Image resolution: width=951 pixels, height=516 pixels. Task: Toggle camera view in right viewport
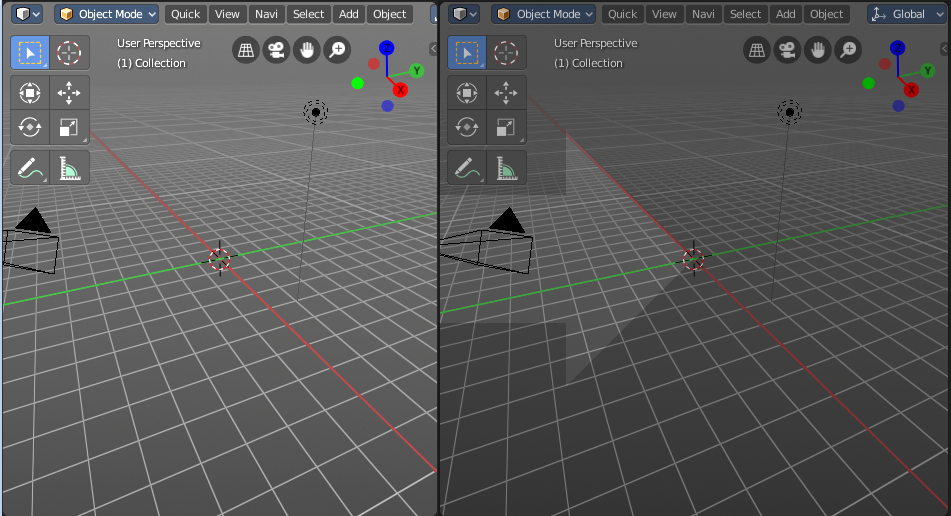pyautogui.click(x=787, y=50)
